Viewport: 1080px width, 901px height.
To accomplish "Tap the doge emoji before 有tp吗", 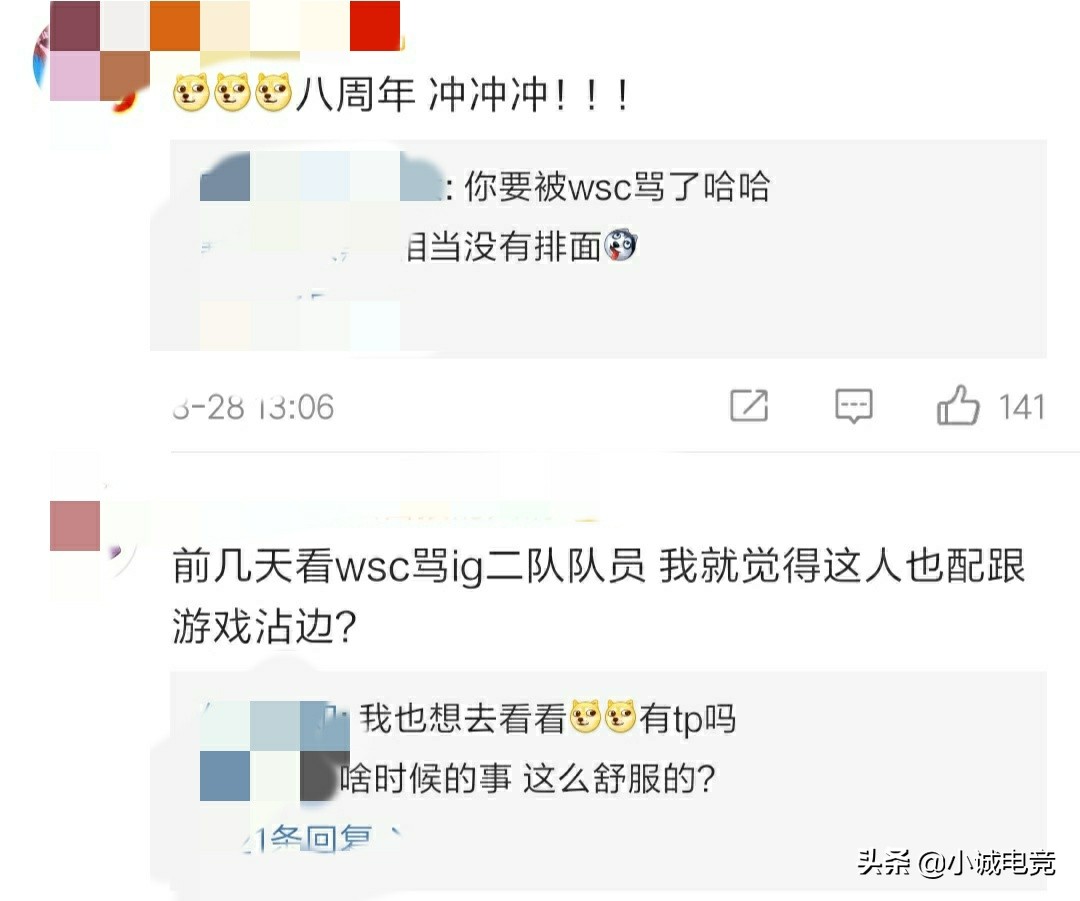I will tap(620, 716).
